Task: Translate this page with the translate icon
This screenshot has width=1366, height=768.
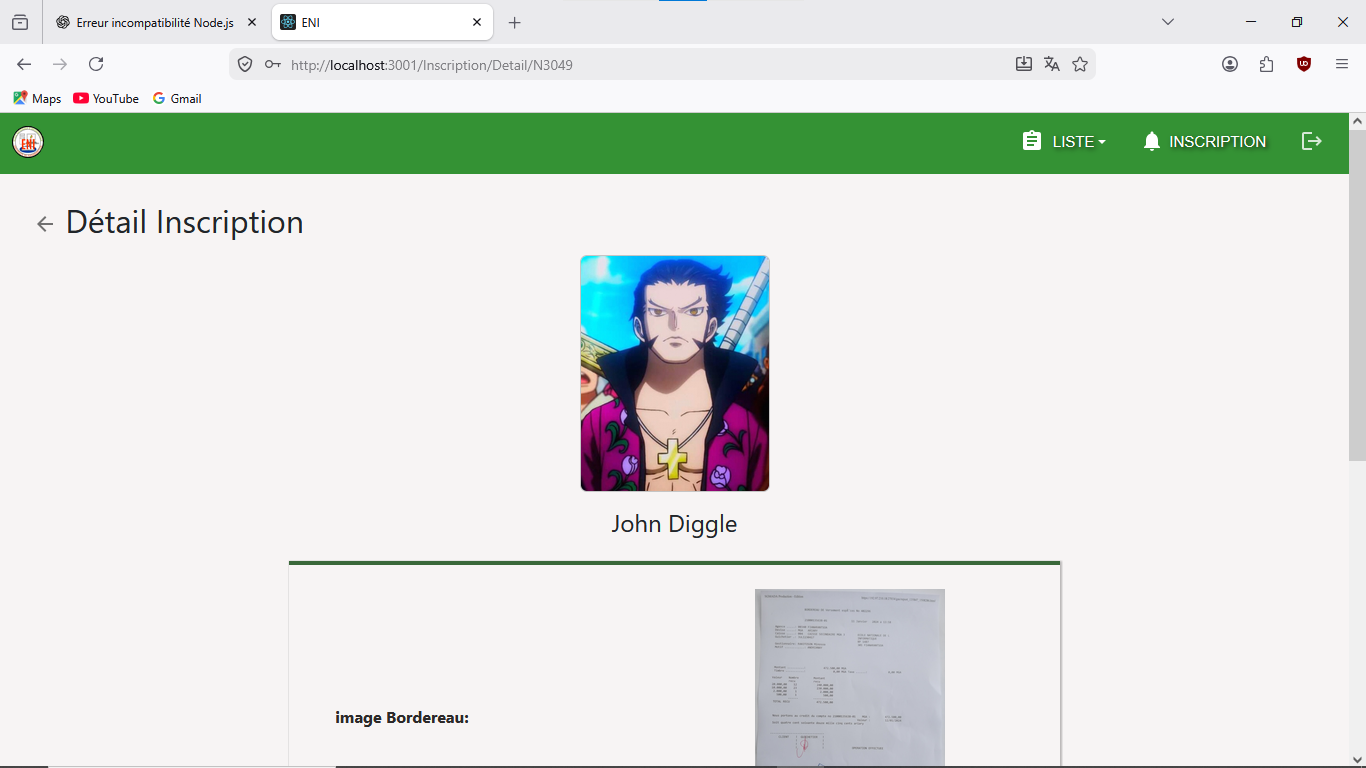Action: tap(1052, 64)
